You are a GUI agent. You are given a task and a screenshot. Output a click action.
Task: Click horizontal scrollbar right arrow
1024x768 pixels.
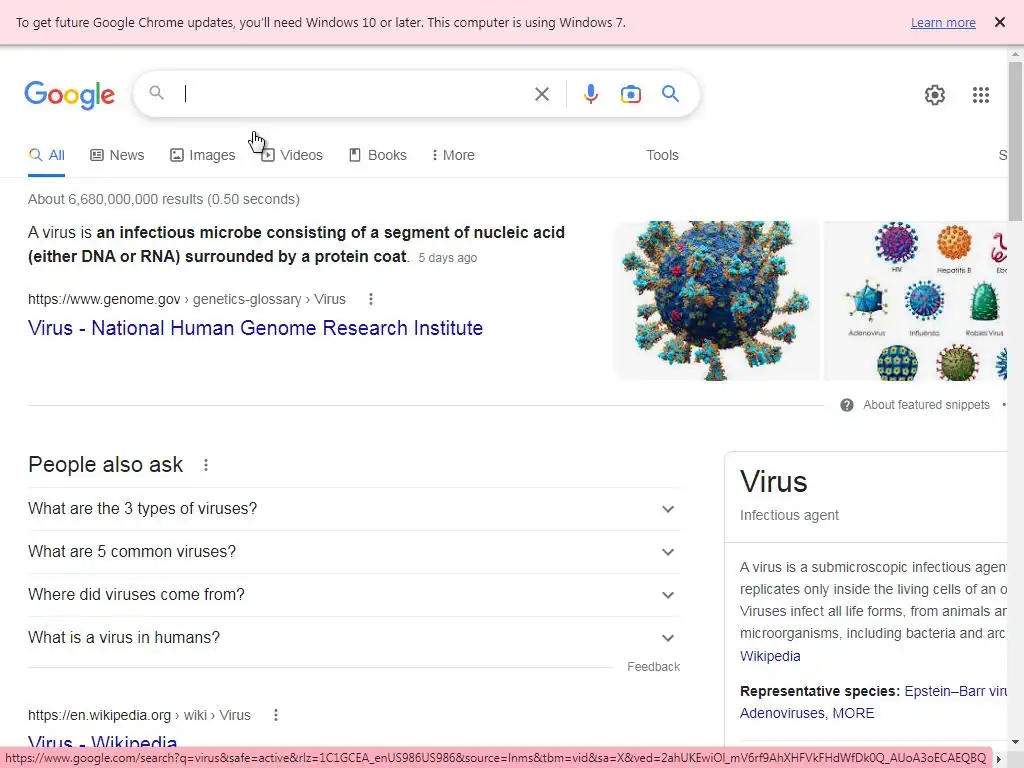point(999,758)
